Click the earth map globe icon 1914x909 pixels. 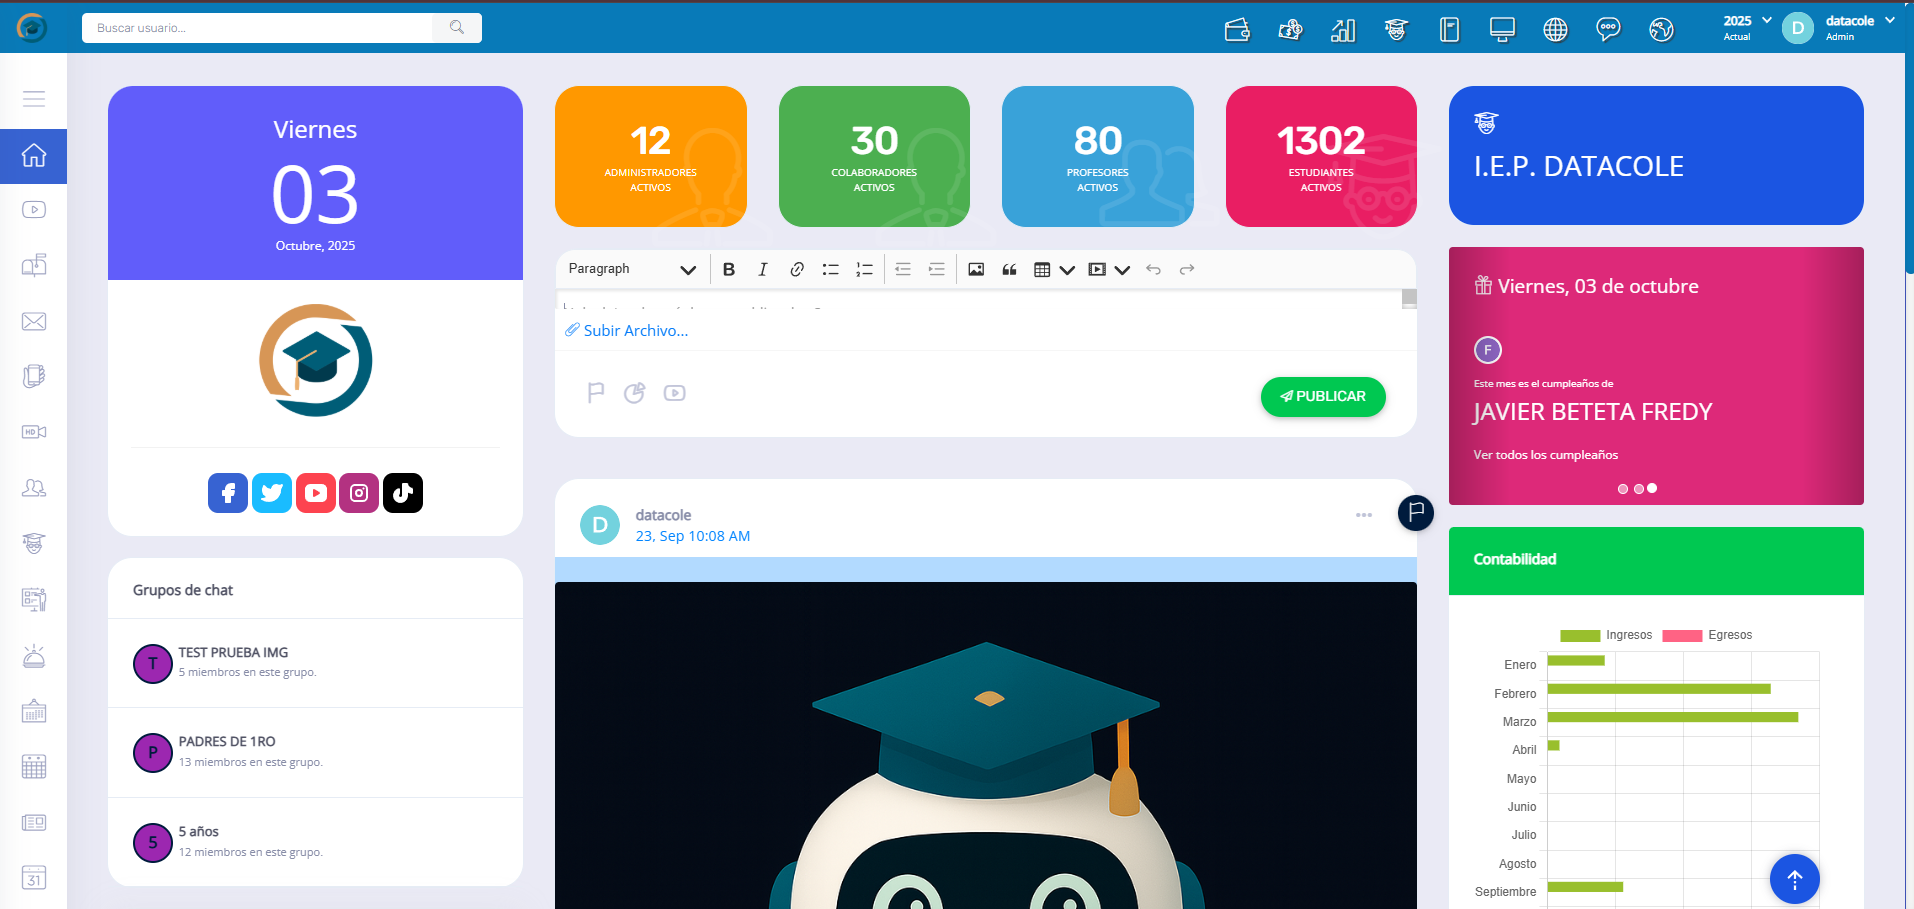click(1661, 30)
